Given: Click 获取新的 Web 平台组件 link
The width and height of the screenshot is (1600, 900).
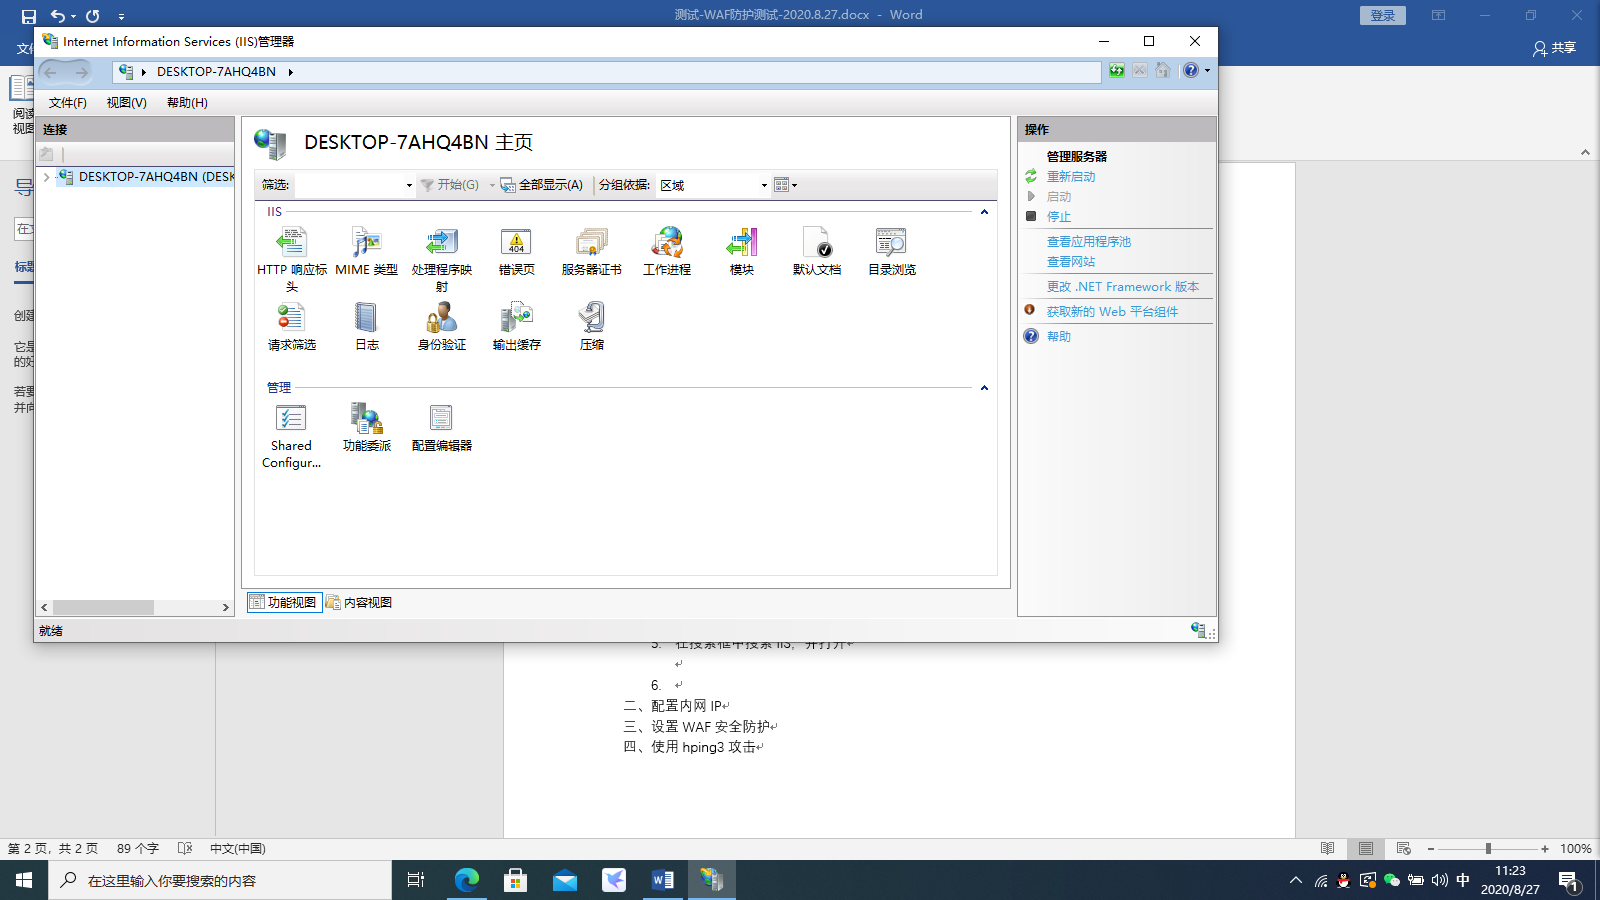Looking at the screenshot, I should point(1112,312).
